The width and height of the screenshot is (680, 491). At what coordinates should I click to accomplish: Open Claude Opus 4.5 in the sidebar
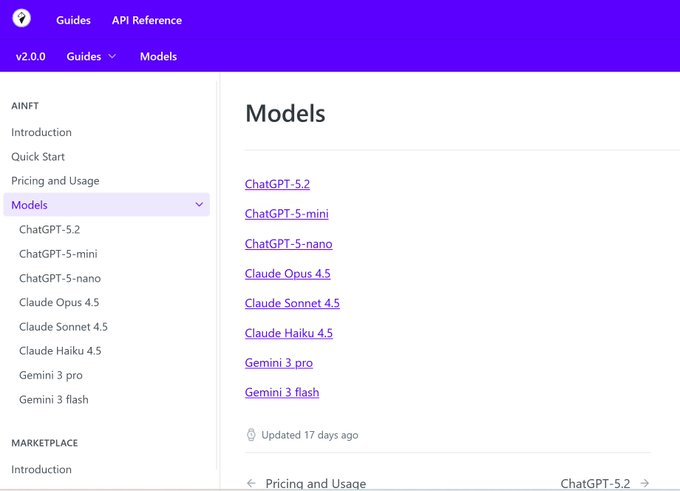pyautogui.click(x=59, y=302)
